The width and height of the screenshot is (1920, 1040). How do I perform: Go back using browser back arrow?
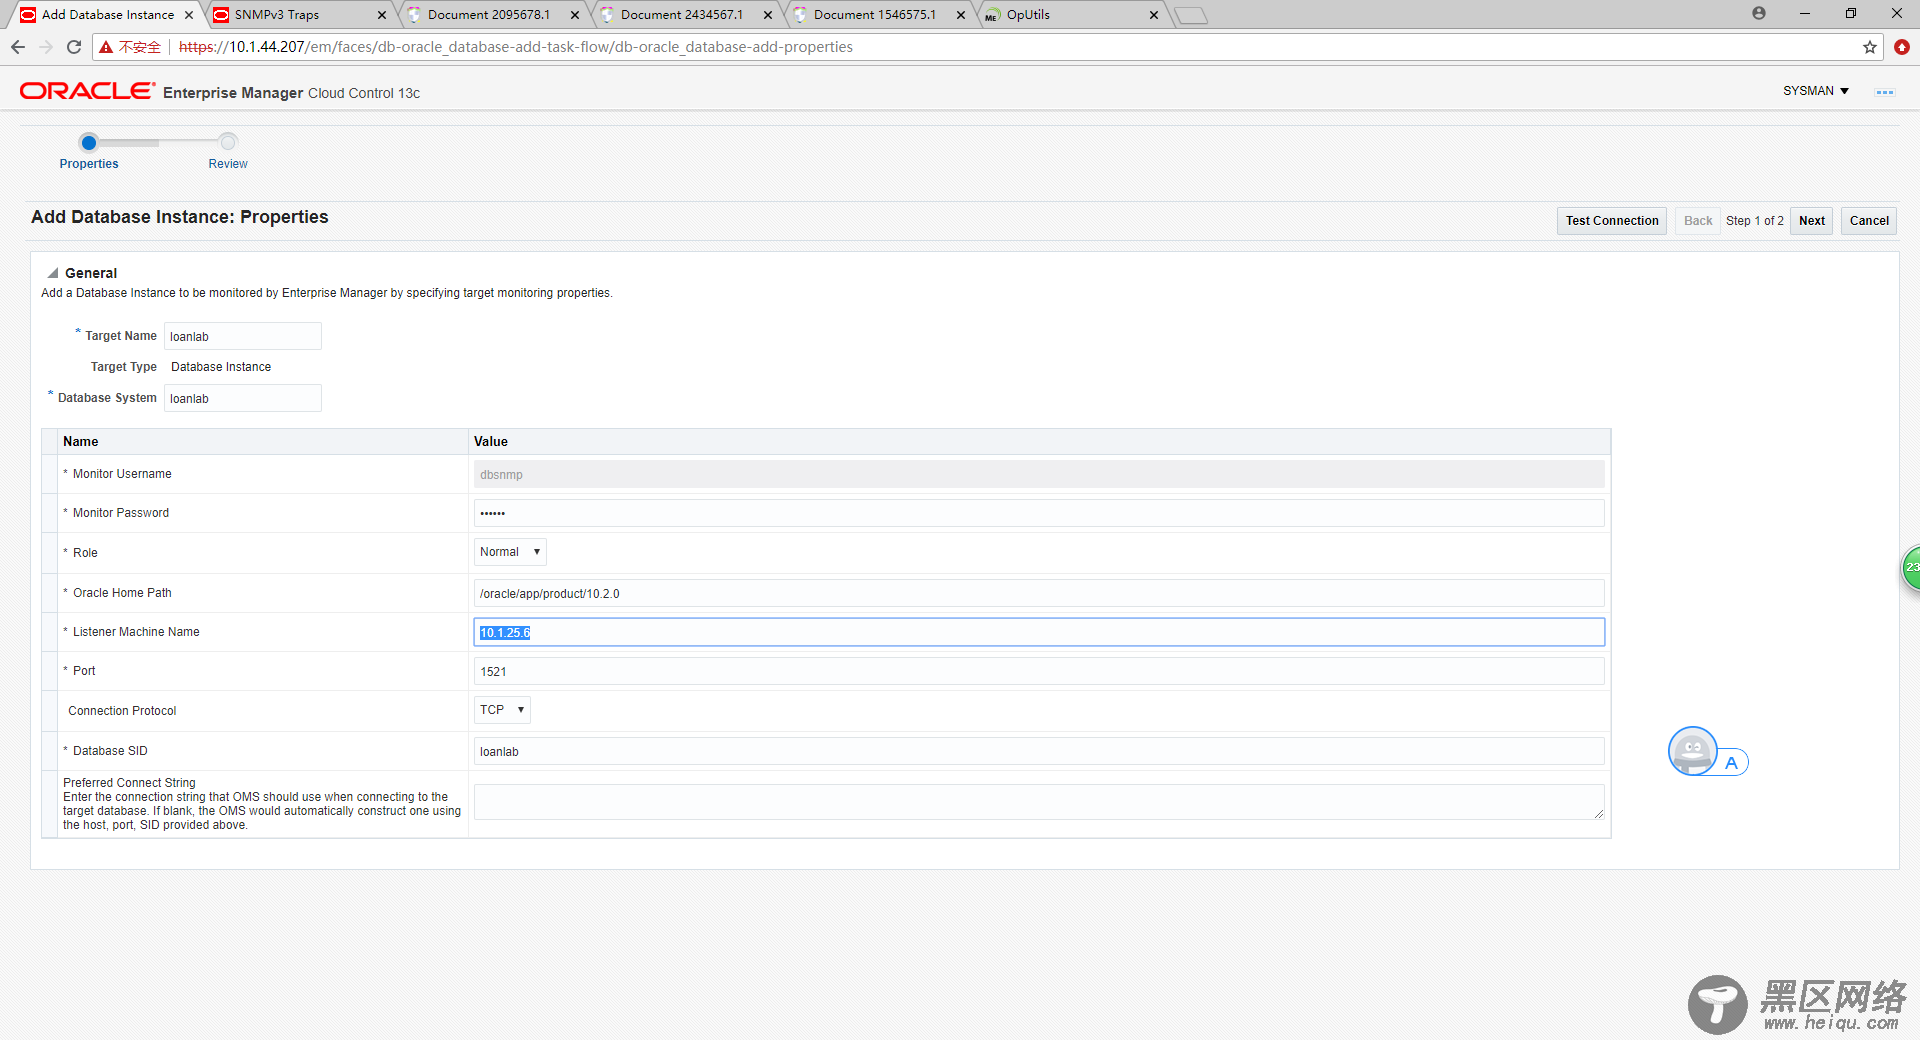(x=18, y=47)
